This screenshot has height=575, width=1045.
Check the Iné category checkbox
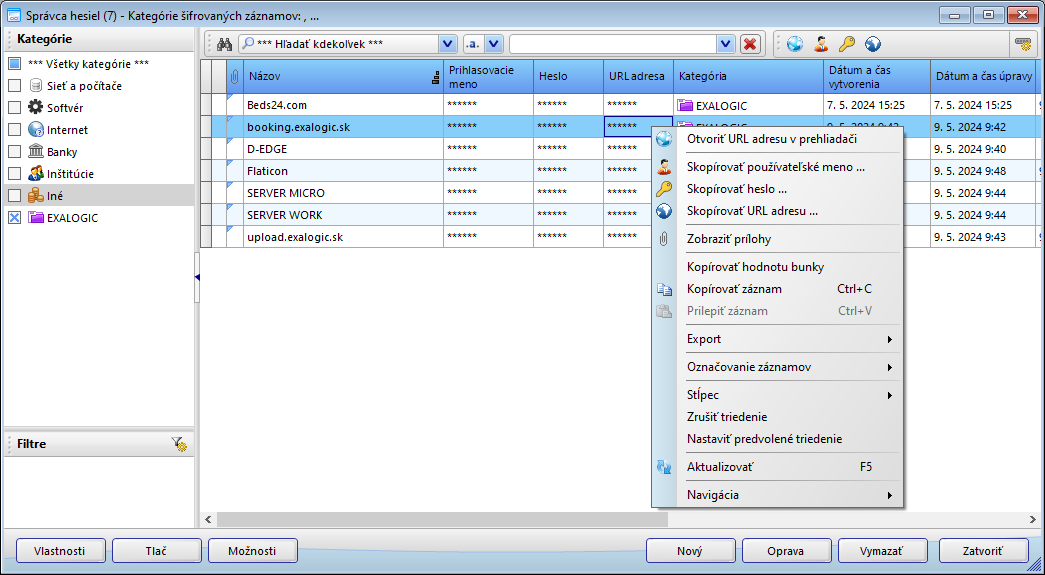[x=15, y=195]
